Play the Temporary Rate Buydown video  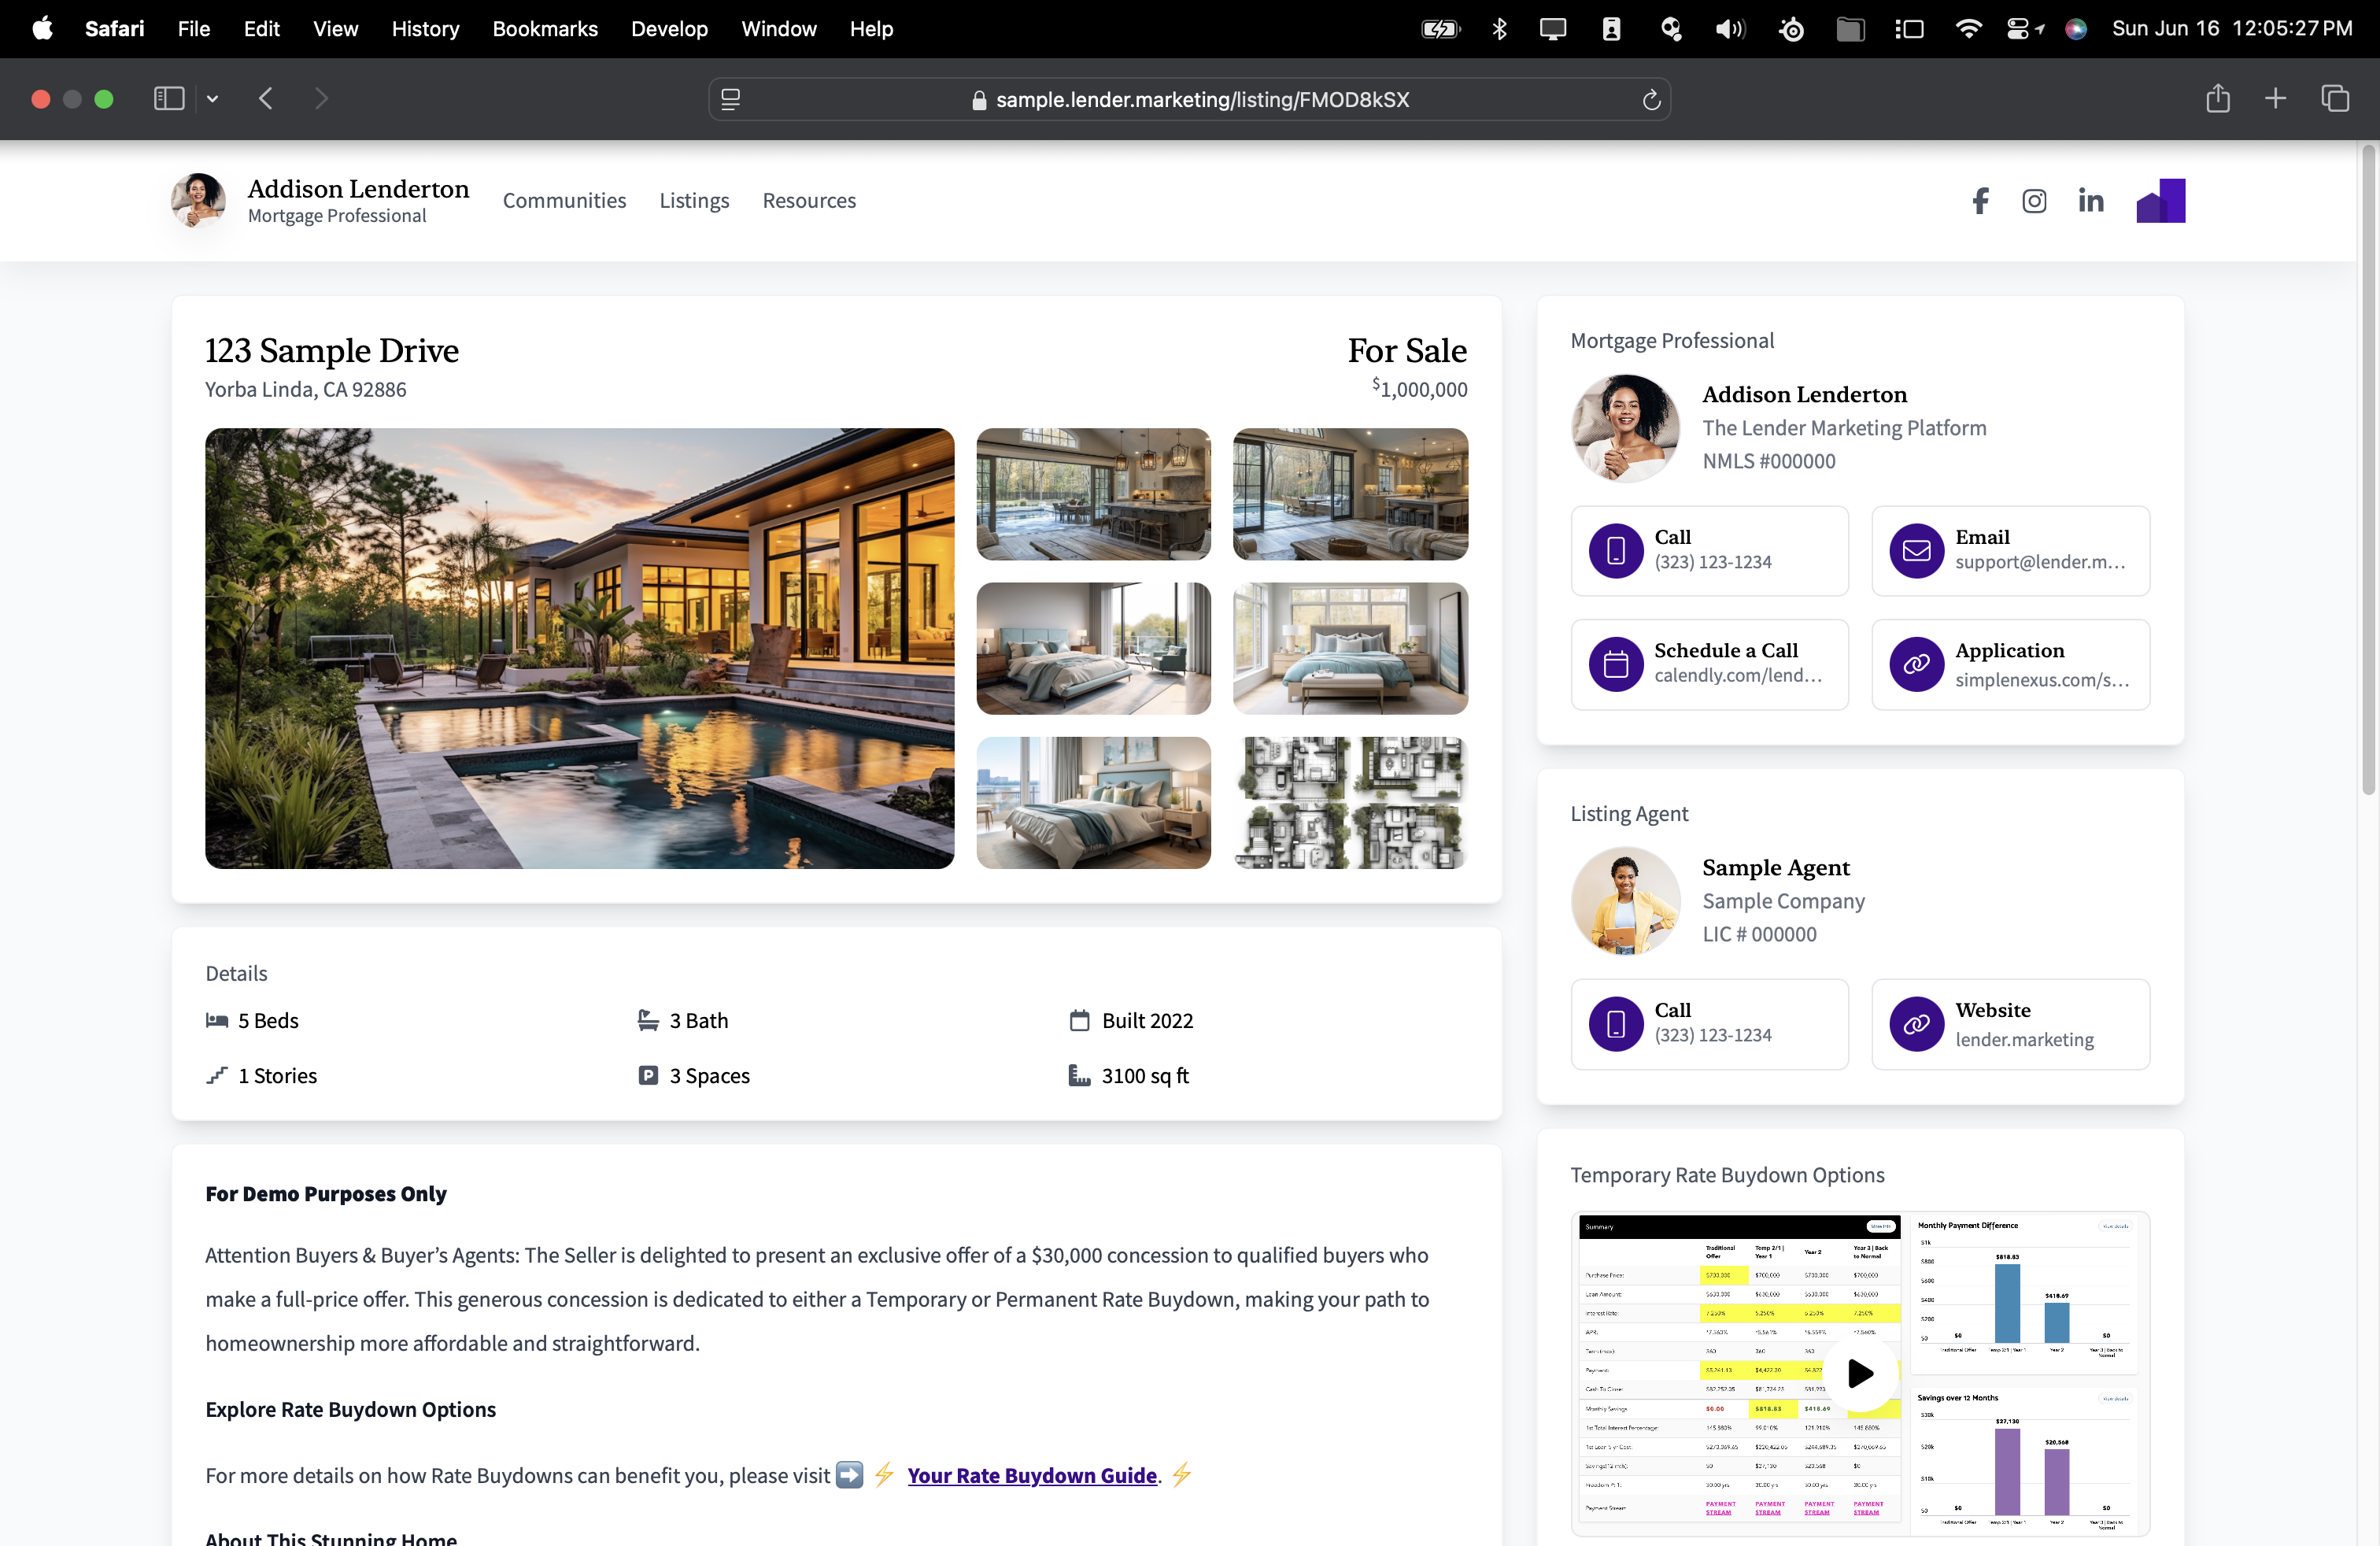[1859, 1373]
